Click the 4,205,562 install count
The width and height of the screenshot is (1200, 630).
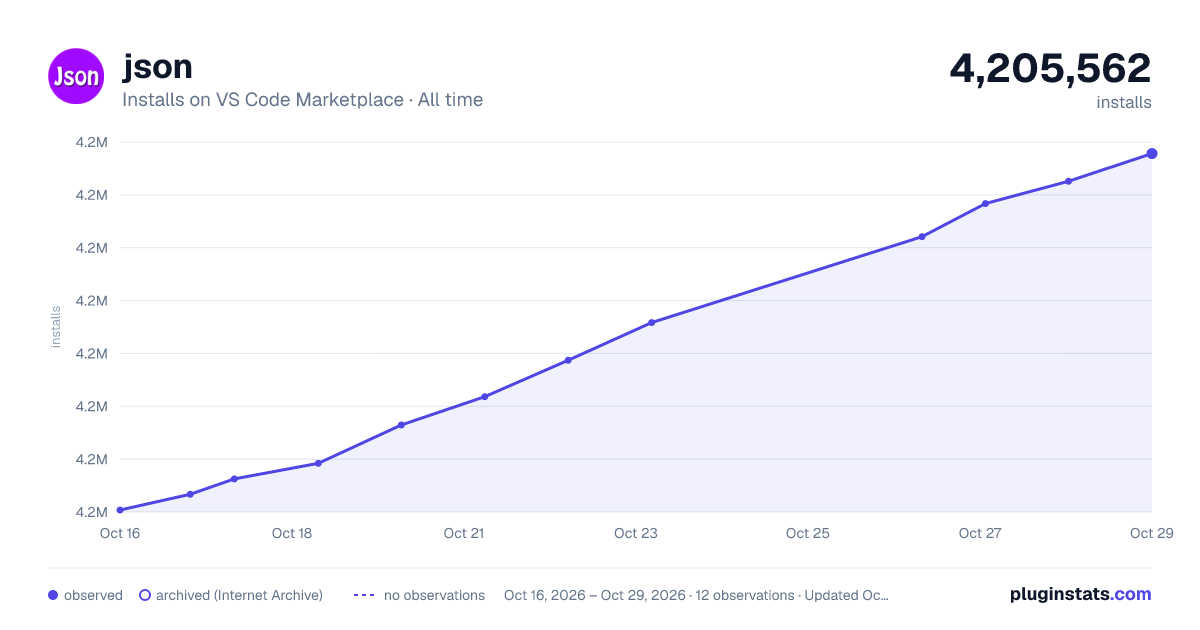tap(1050, 68)
